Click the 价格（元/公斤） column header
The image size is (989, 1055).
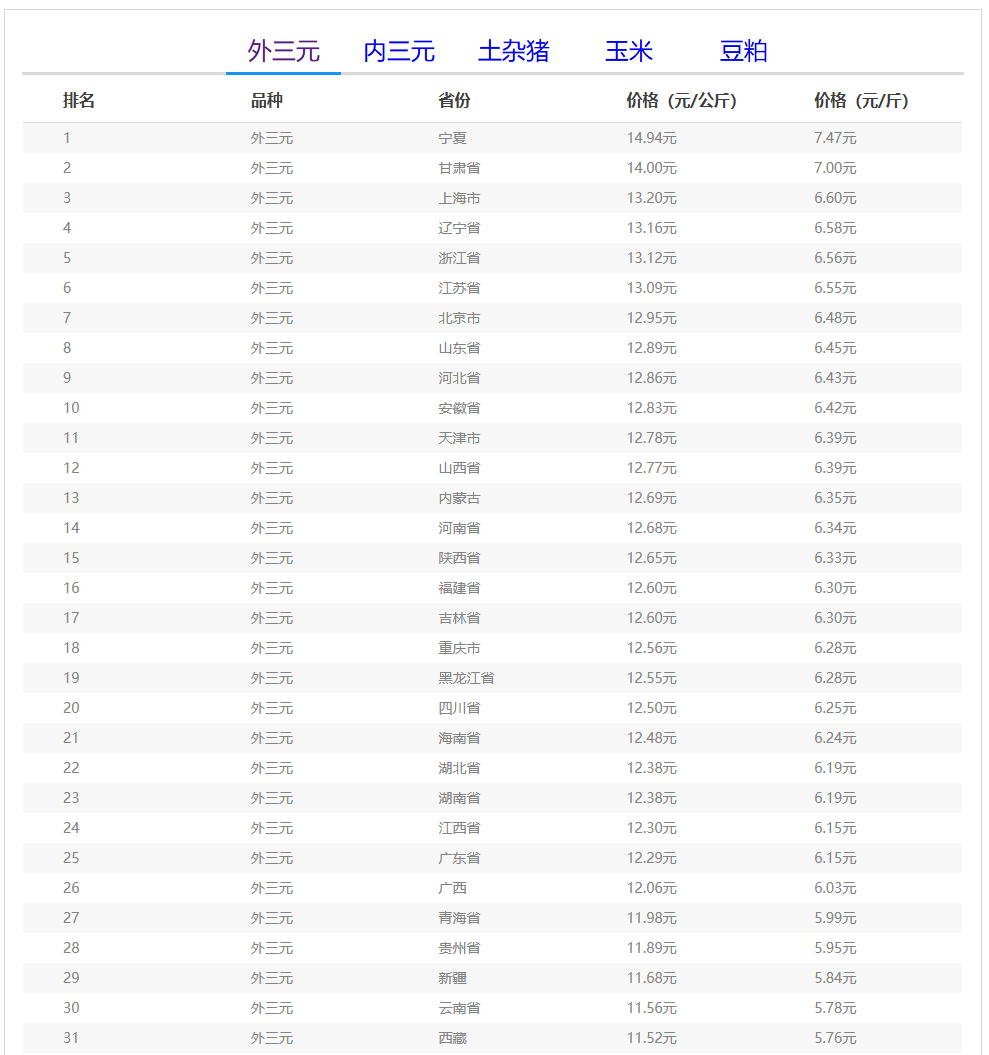pos(681,101)
